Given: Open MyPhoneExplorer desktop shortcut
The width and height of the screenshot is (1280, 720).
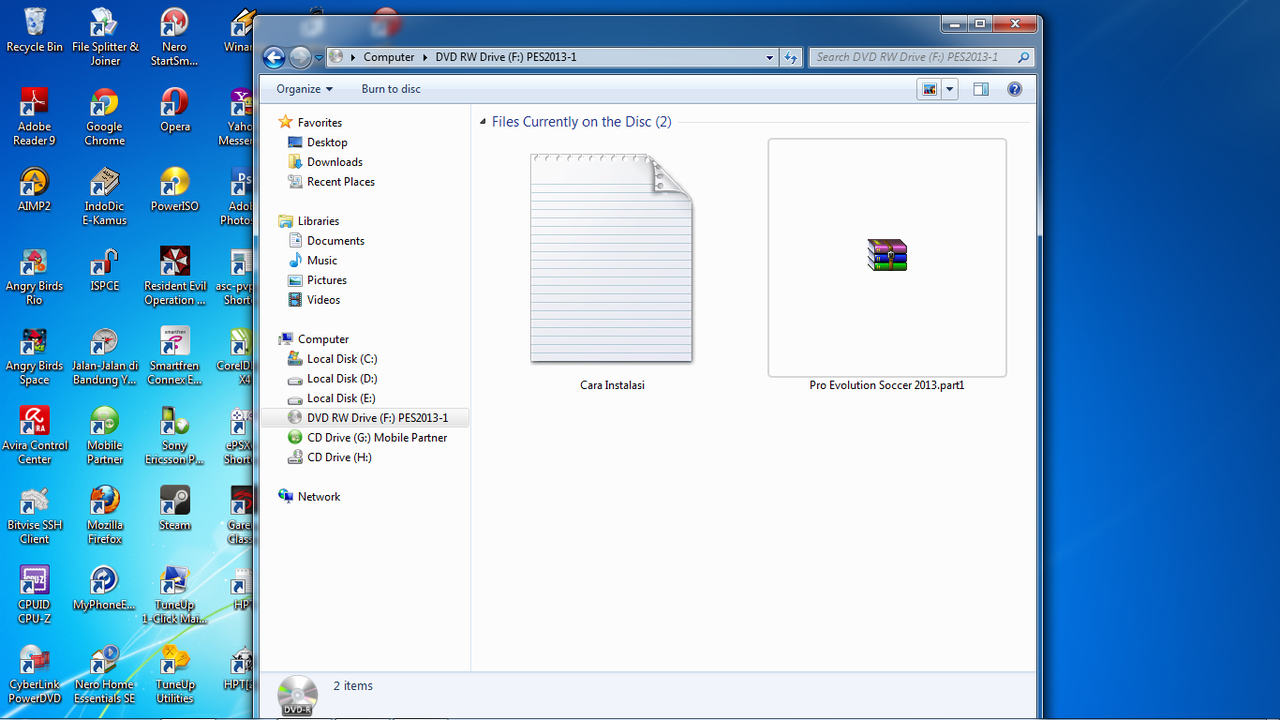Looking at the screenshot, I should [104, 589].
